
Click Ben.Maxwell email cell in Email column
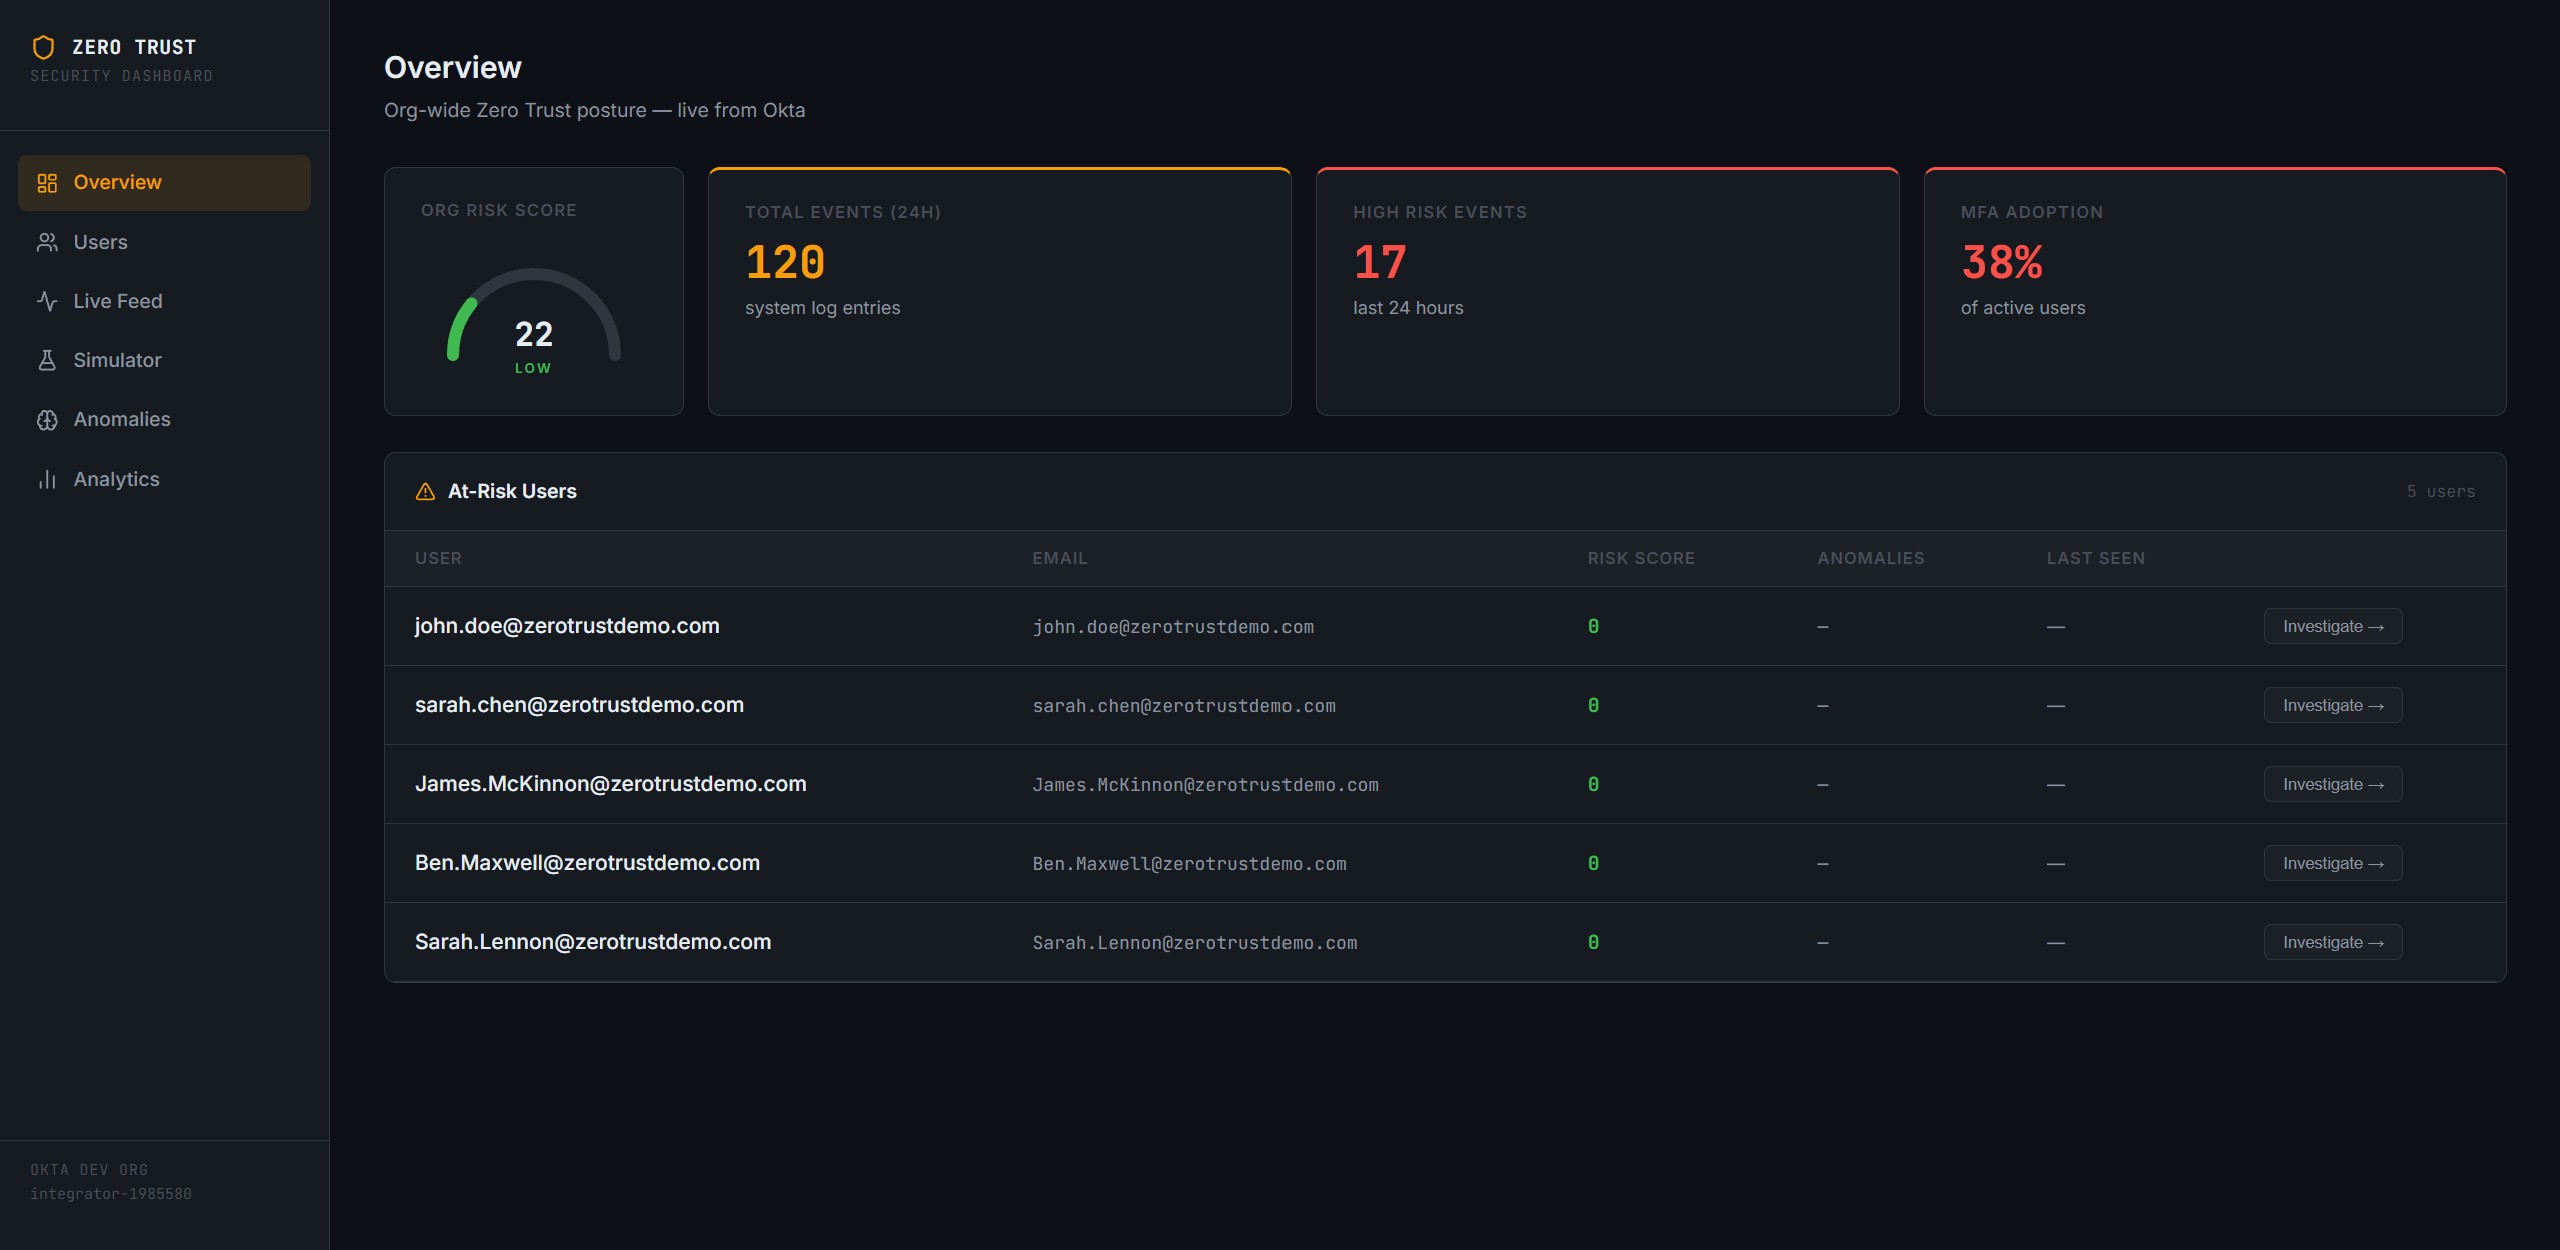tap(1189, 864)
